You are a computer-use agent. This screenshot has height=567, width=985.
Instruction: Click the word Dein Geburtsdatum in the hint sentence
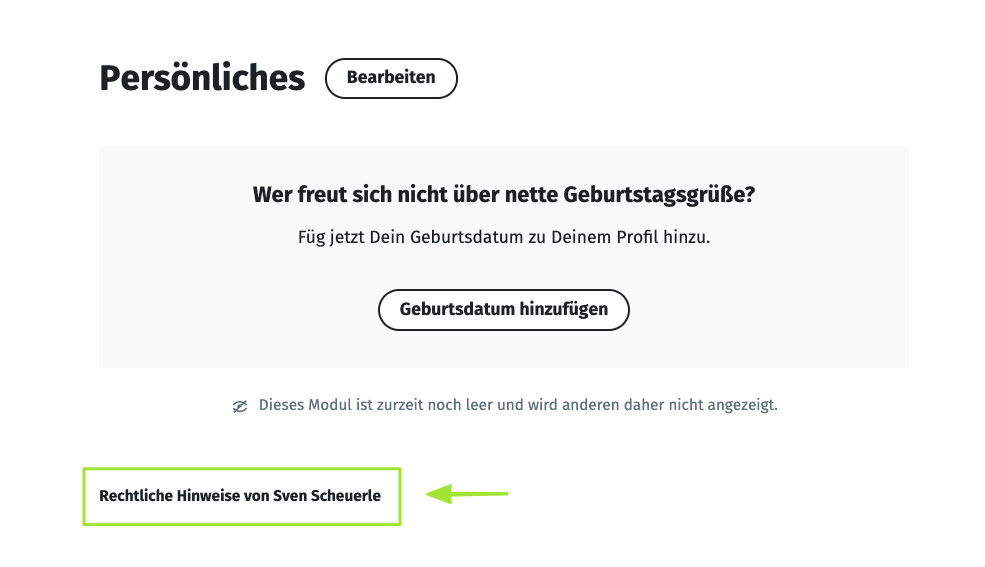pyautogui.click(x=423, y=239)
